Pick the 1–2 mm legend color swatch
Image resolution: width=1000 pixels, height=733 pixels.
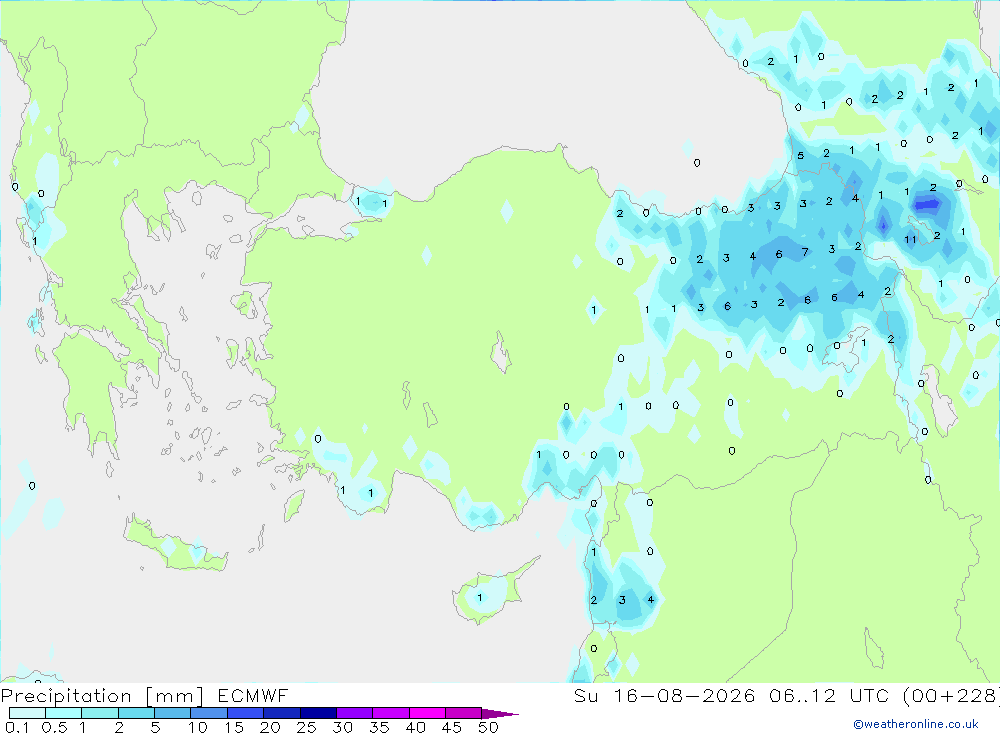tap(100, 713)
